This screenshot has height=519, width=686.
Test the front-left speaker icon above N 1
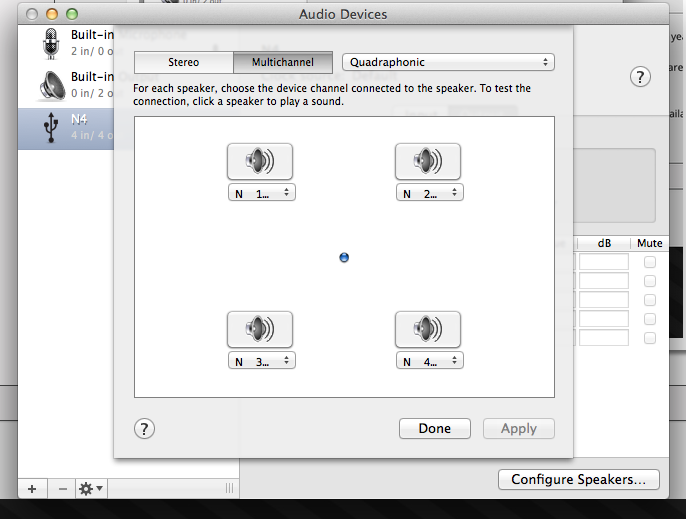pyautogui.click(x=260, y=161)
